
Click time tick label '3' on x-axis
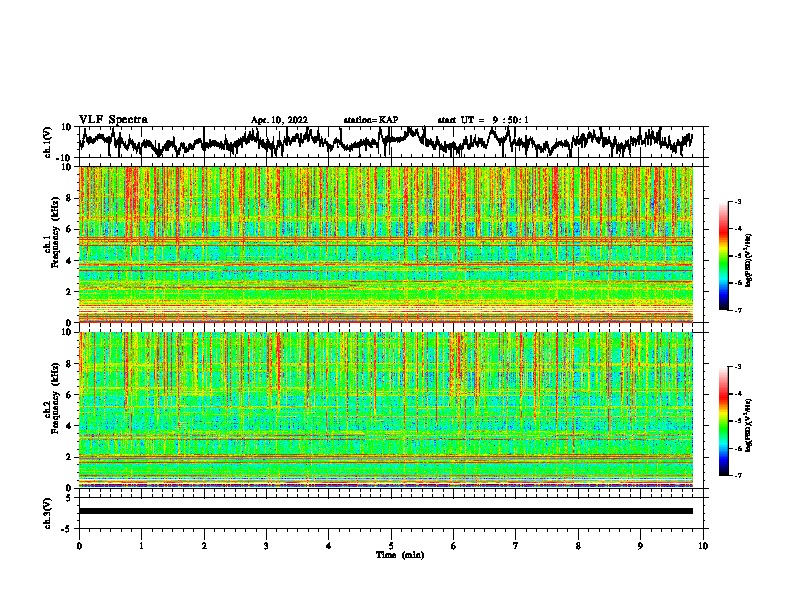click(x=266, y=546)
